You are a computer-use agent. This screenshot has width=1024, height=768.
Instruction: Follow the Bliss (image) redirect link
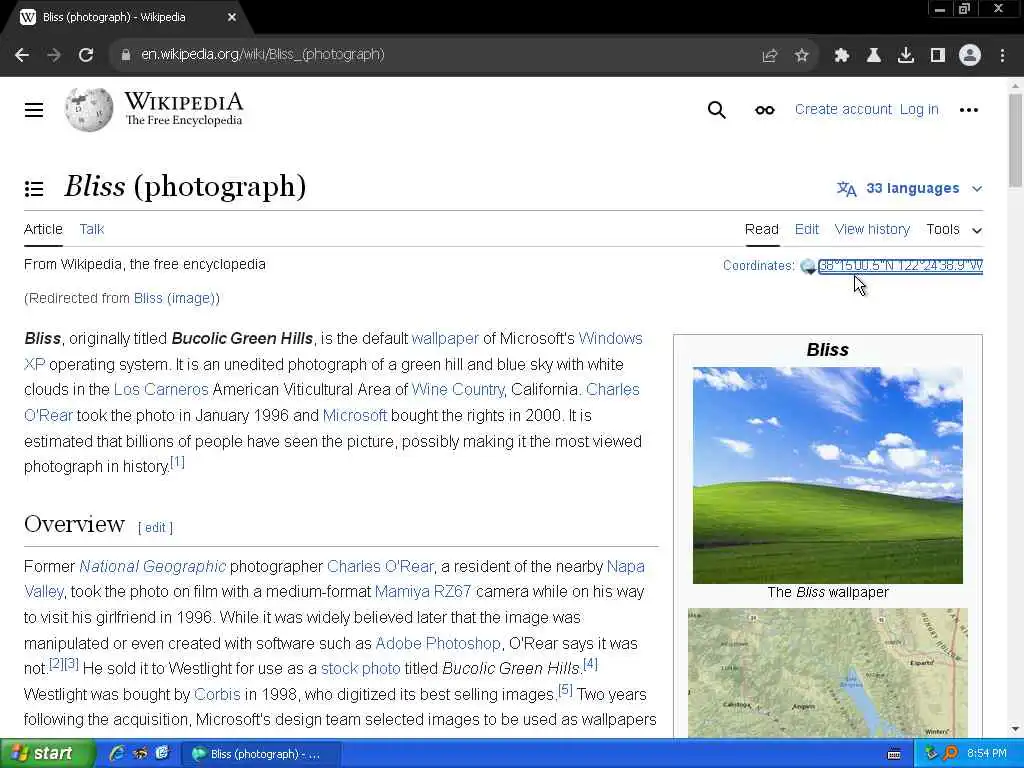pyautogui.click(x=174, y=298)
